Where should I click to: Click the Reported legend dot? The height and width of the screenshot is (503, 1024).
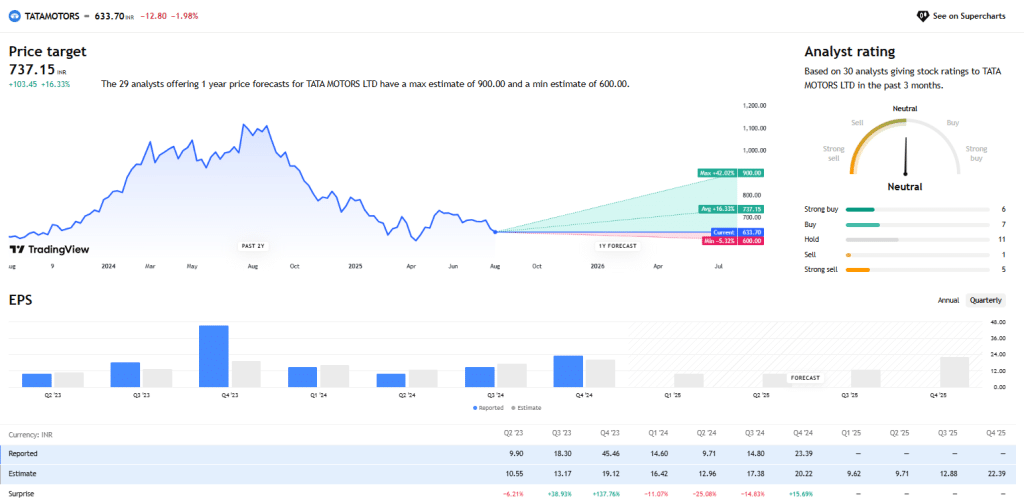pos(475,408)
